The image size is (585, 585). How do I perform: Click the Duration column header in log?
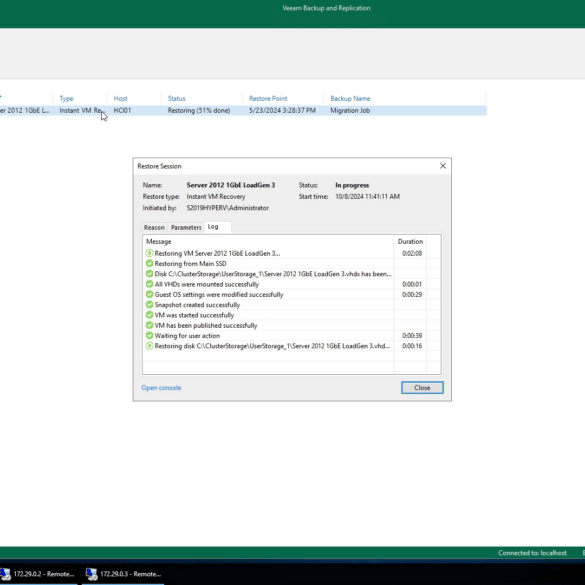[410, 241]
